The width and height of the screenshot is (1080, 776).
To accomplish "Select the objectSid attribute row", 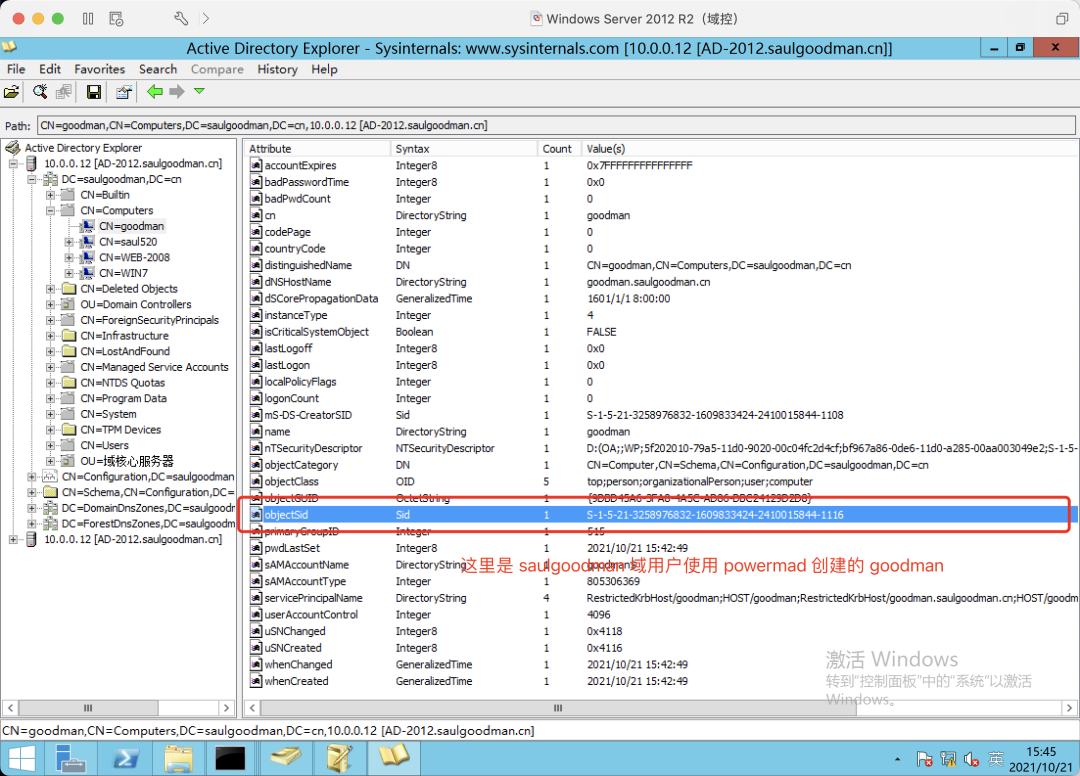I will (x=661, y=514).
